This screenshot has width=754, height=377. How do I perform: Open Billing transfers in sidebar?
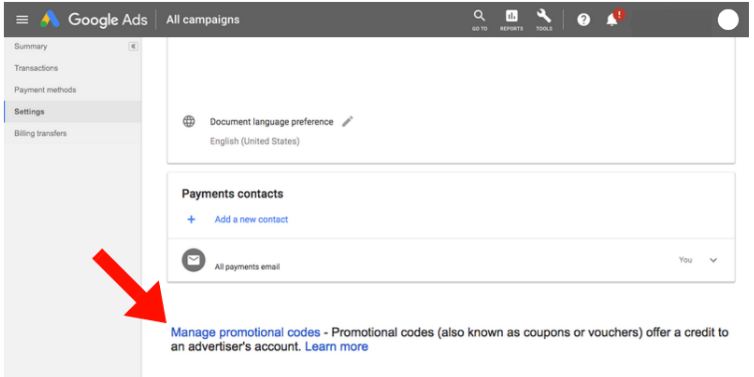[x=40, y=133]
